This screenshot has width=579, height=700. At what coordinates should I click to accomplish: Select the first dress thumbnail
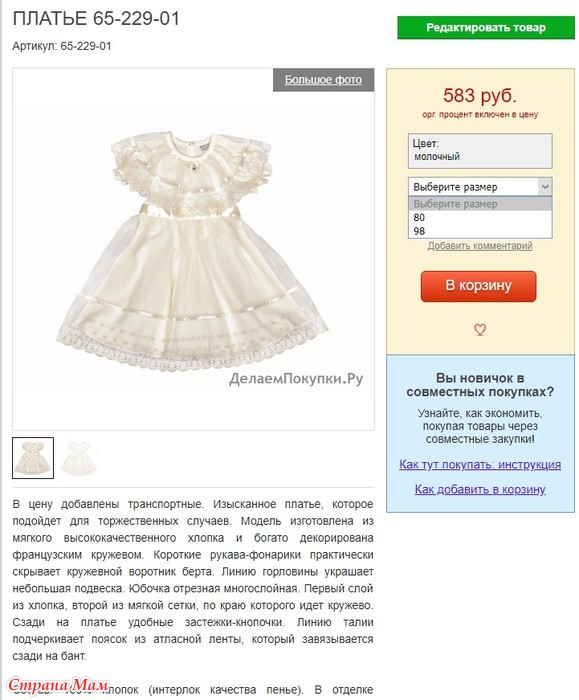(x=33, y=458)
